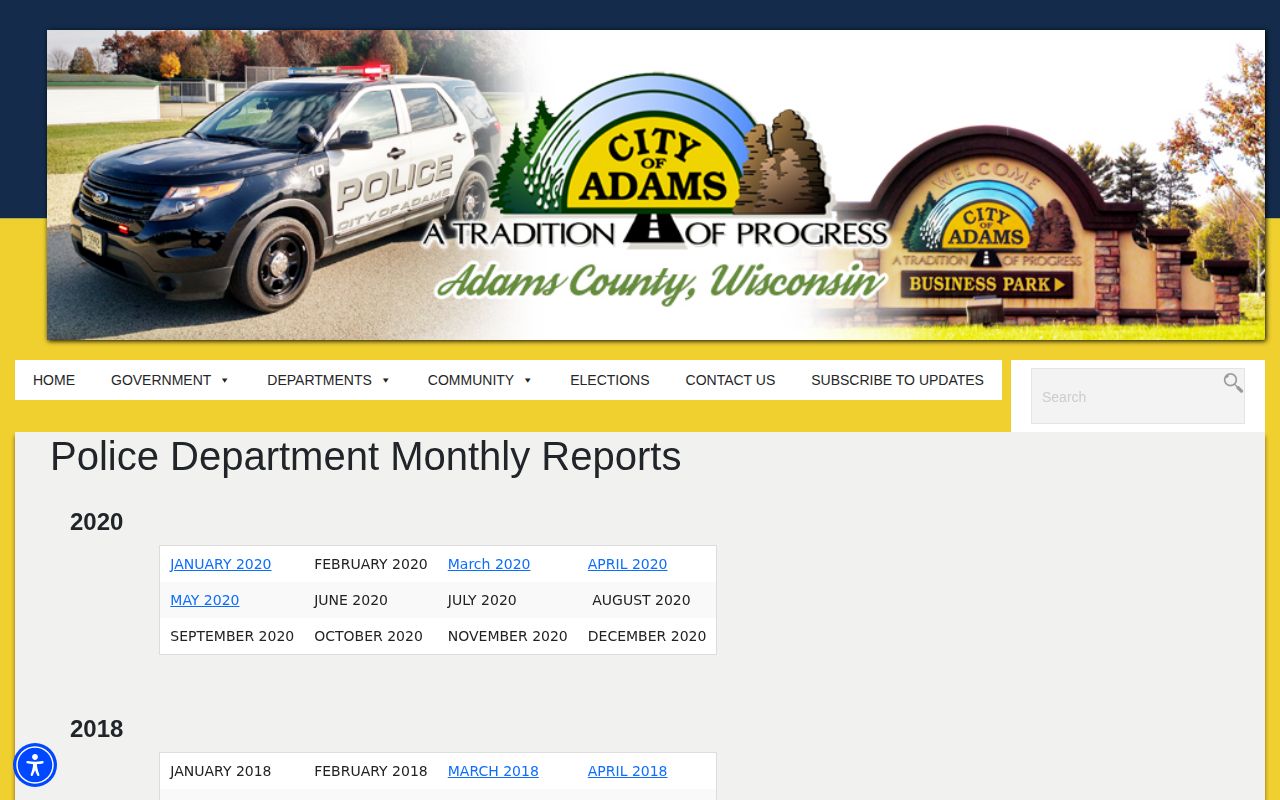Focus the Search input field
The width and height of the screenshot is (1280, 800).
1138,396
